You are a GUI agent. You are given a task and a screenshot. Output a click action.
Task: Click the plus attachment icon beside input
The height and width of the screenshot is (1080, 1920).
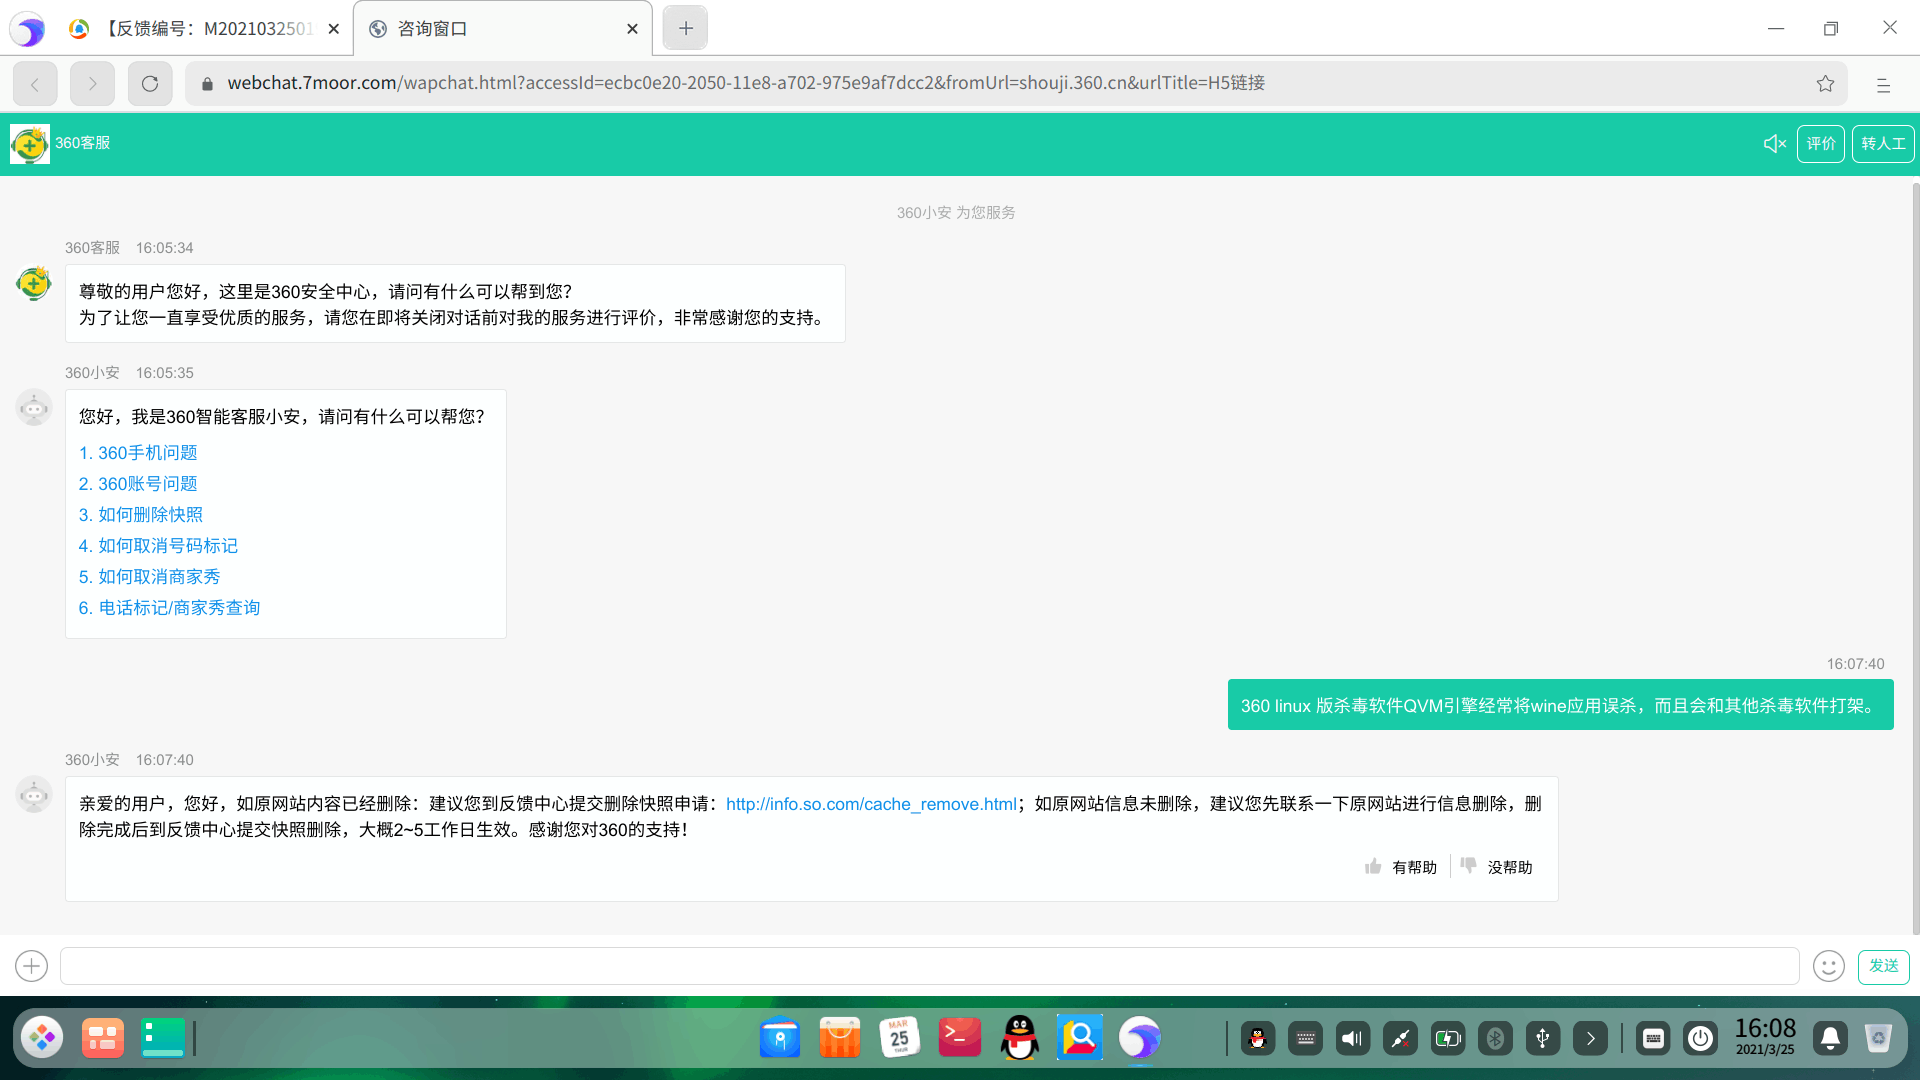pos(32,966)
